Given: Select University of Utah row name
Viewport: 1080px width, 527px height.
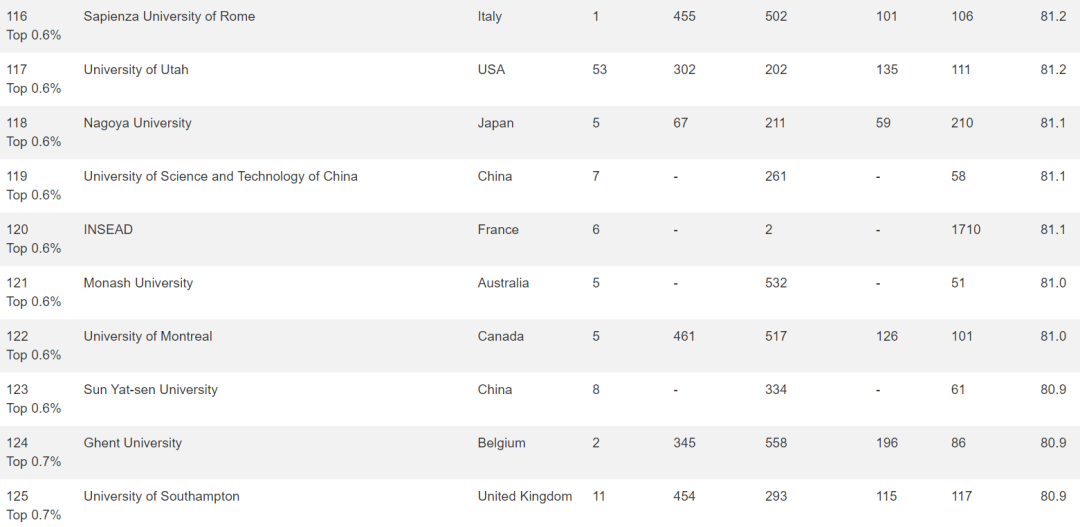Looking at the screenshot, I should coord(136,70).
